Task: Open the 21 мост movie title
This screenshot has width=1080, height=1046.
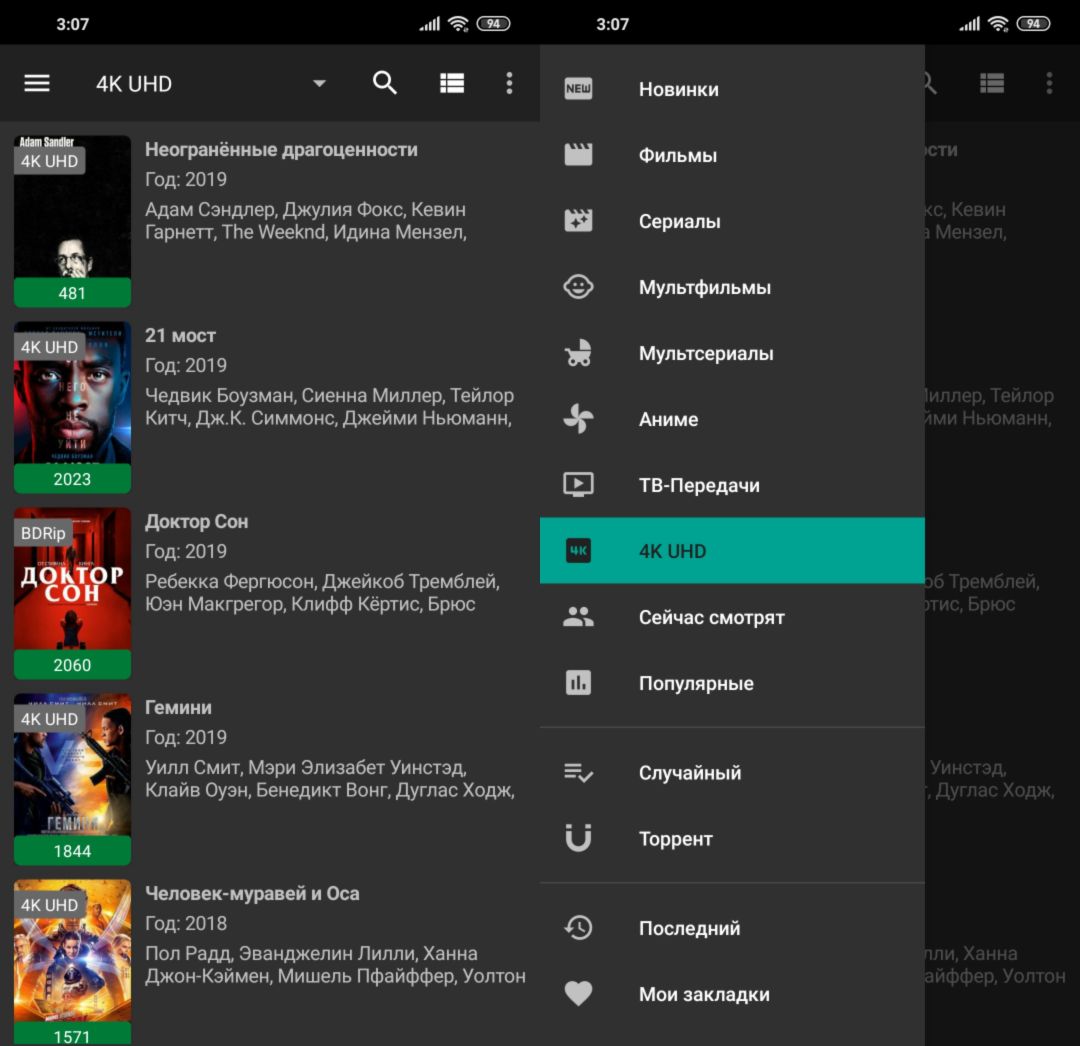Action: [x=180, y=336]
